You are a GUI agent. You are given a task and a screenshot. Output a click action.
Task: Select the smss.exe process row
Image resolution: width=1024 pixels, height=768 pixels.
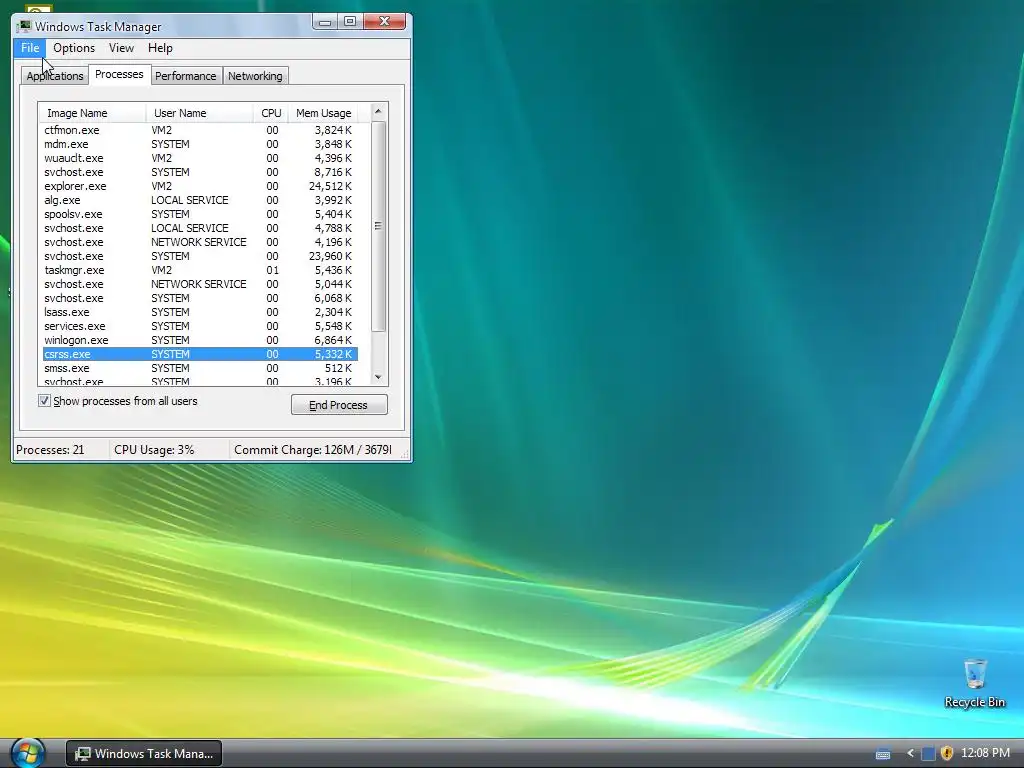tap(200, 369)
